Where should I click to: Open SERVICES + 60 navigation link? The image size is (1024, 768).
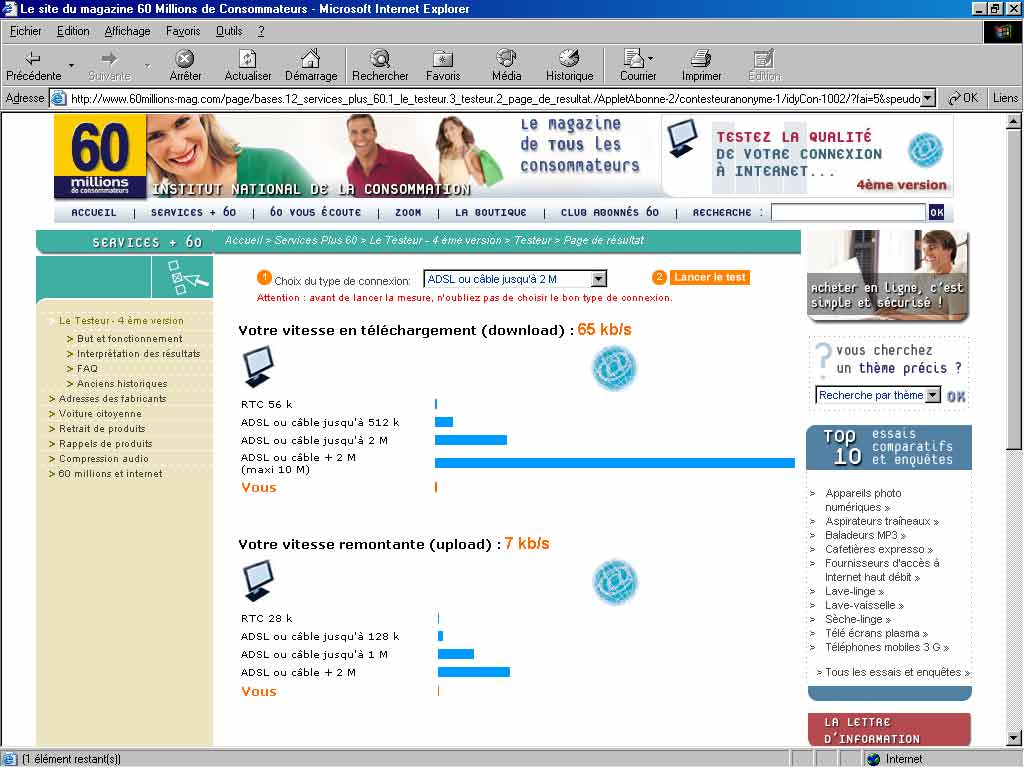point(193,212)
